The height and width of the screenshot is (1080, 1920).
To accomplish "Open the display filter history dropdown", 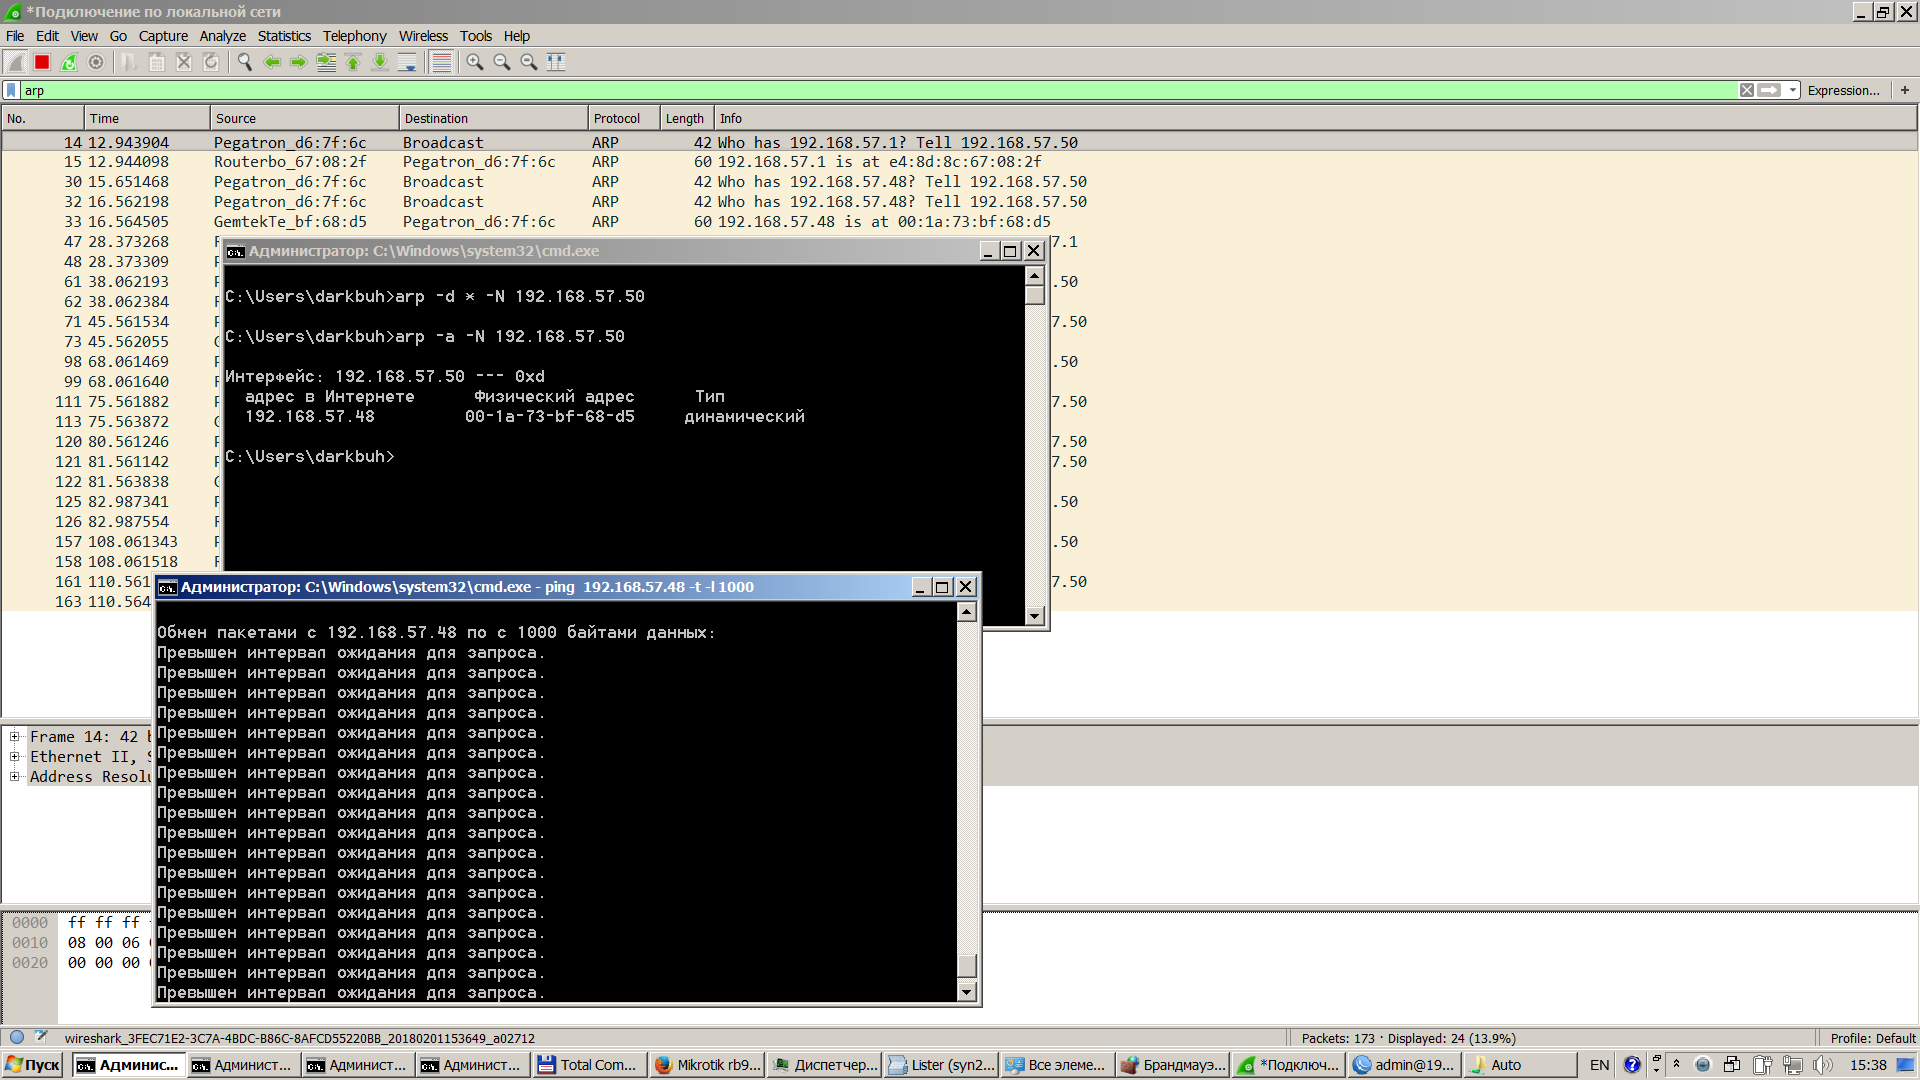I will pyautogui.click(x=1793, y=90).
